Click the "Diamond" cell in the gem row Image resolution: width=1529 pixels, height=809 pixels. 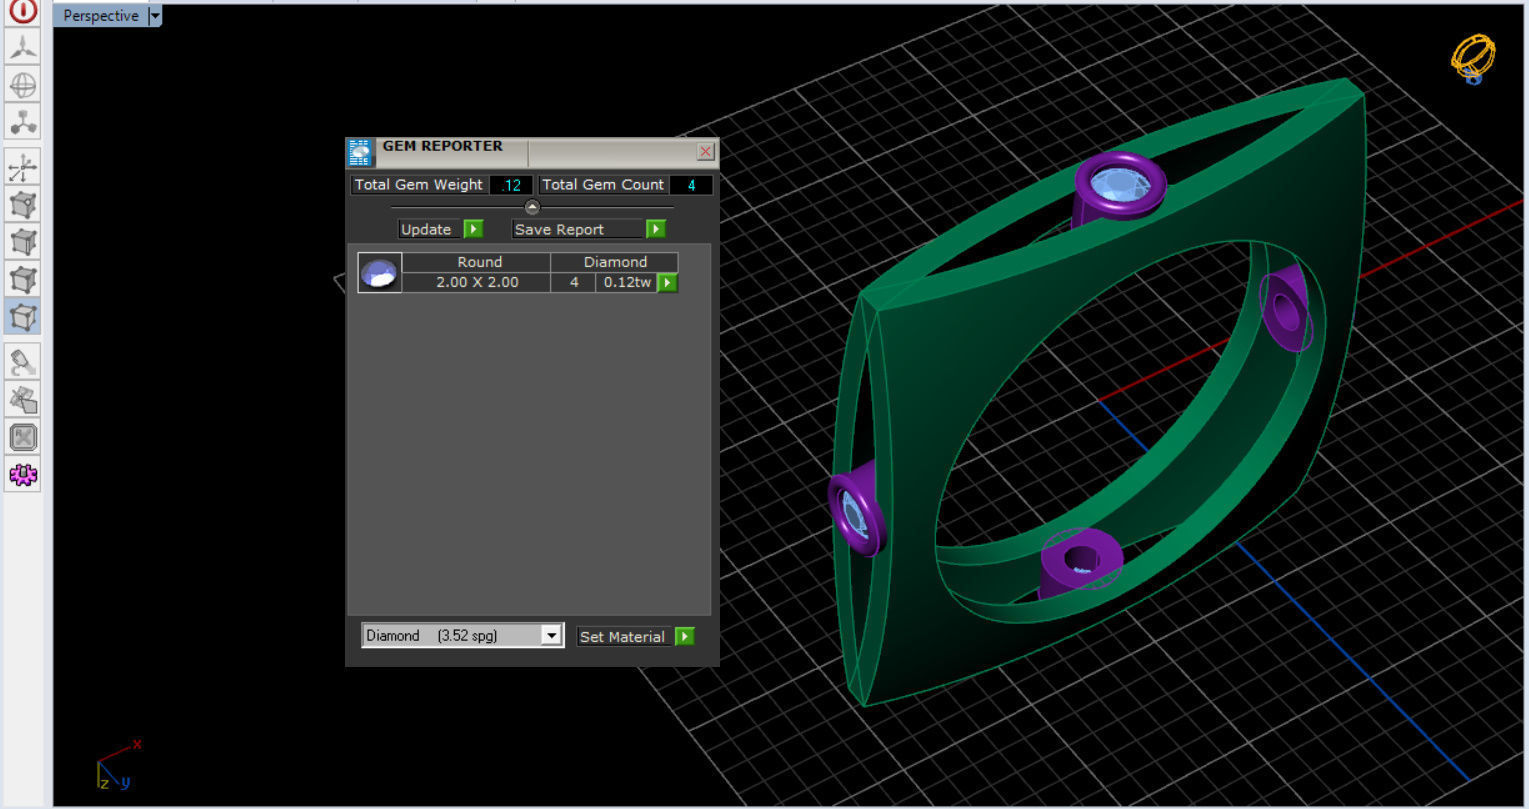[615, 262]
